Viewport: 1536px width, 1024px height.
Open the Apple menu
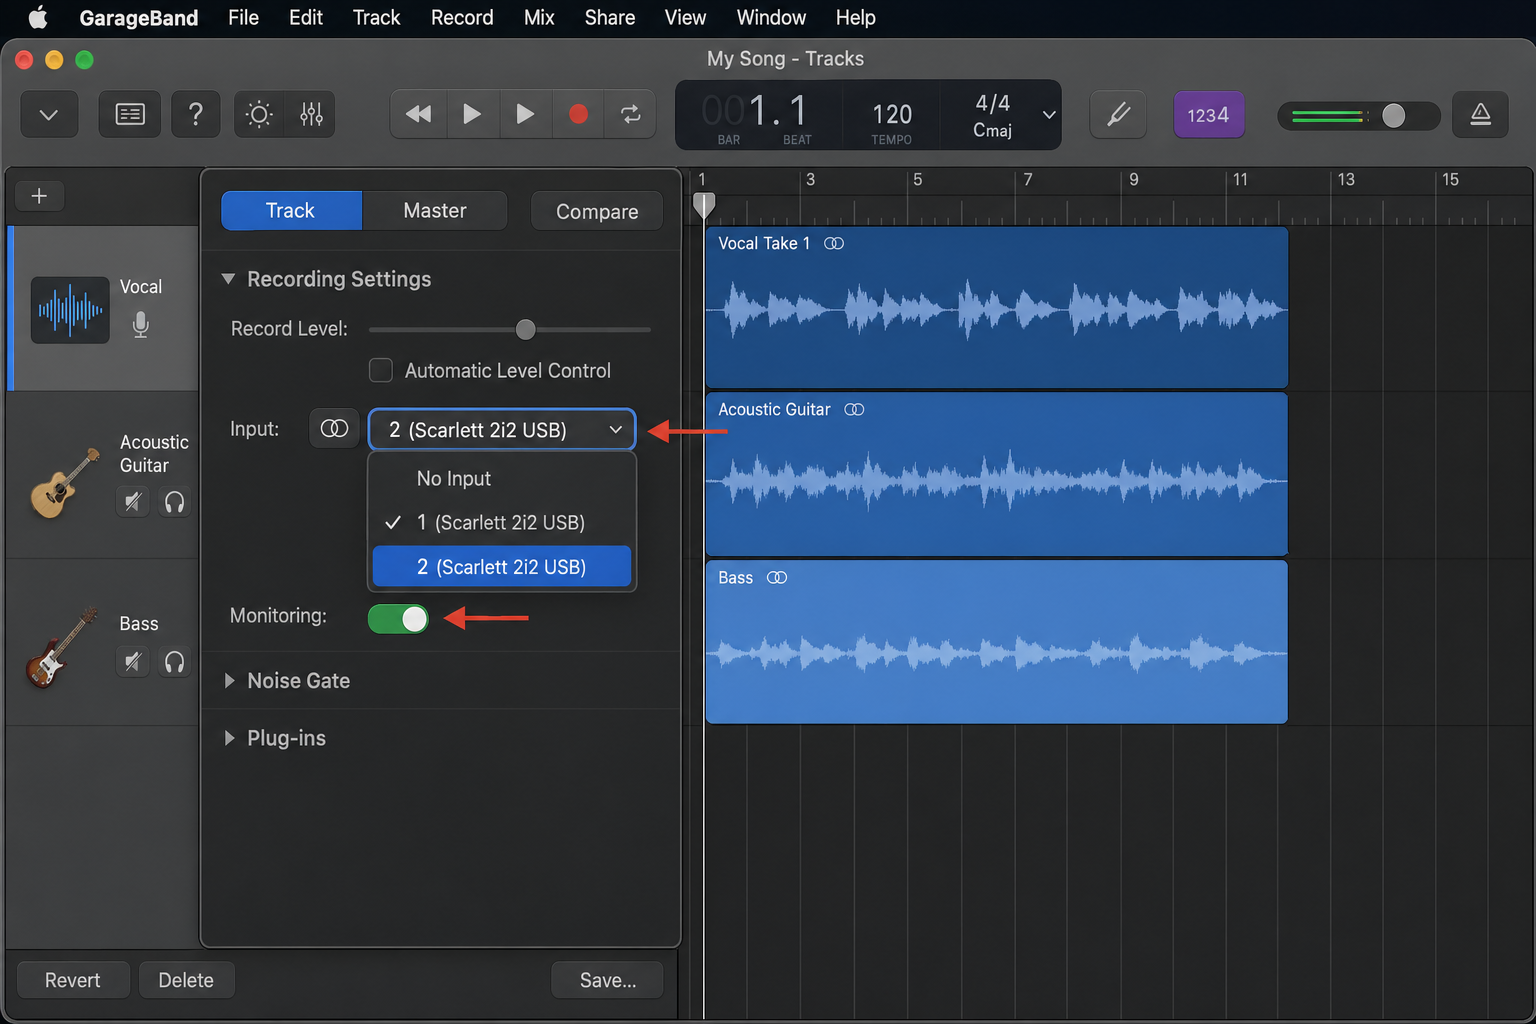(38, 17)
